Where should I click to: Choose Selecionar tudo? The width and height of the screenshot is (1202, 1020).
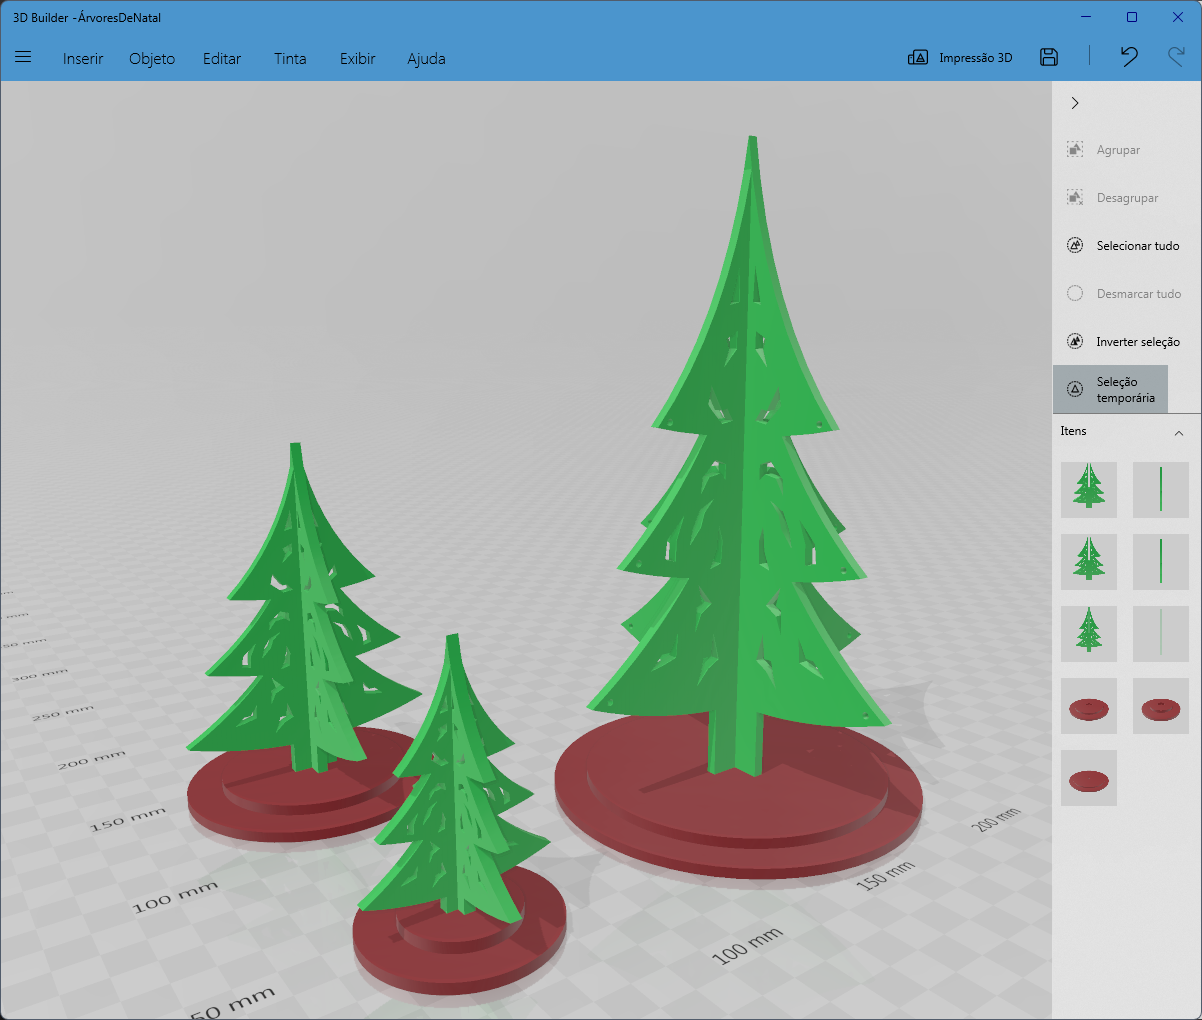tap(1123, 245)
